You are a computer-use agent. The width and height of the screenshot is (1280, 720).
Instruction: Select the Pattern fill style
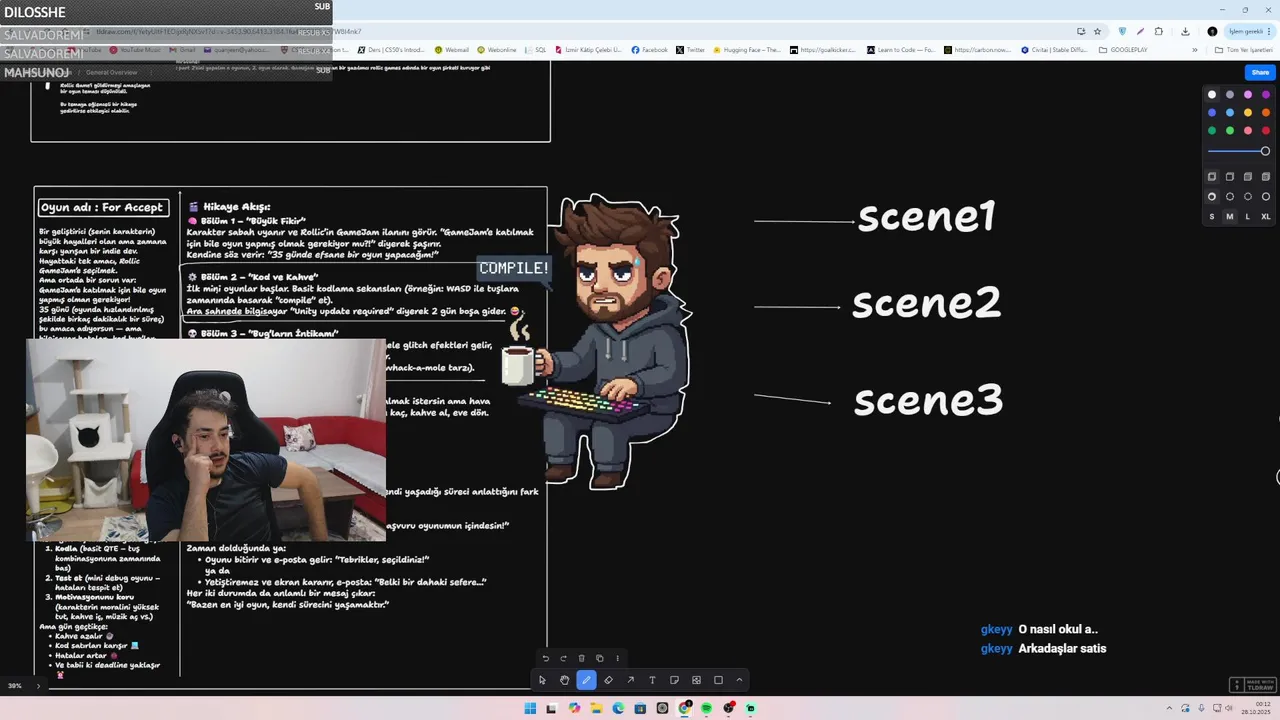[1266, 177]
